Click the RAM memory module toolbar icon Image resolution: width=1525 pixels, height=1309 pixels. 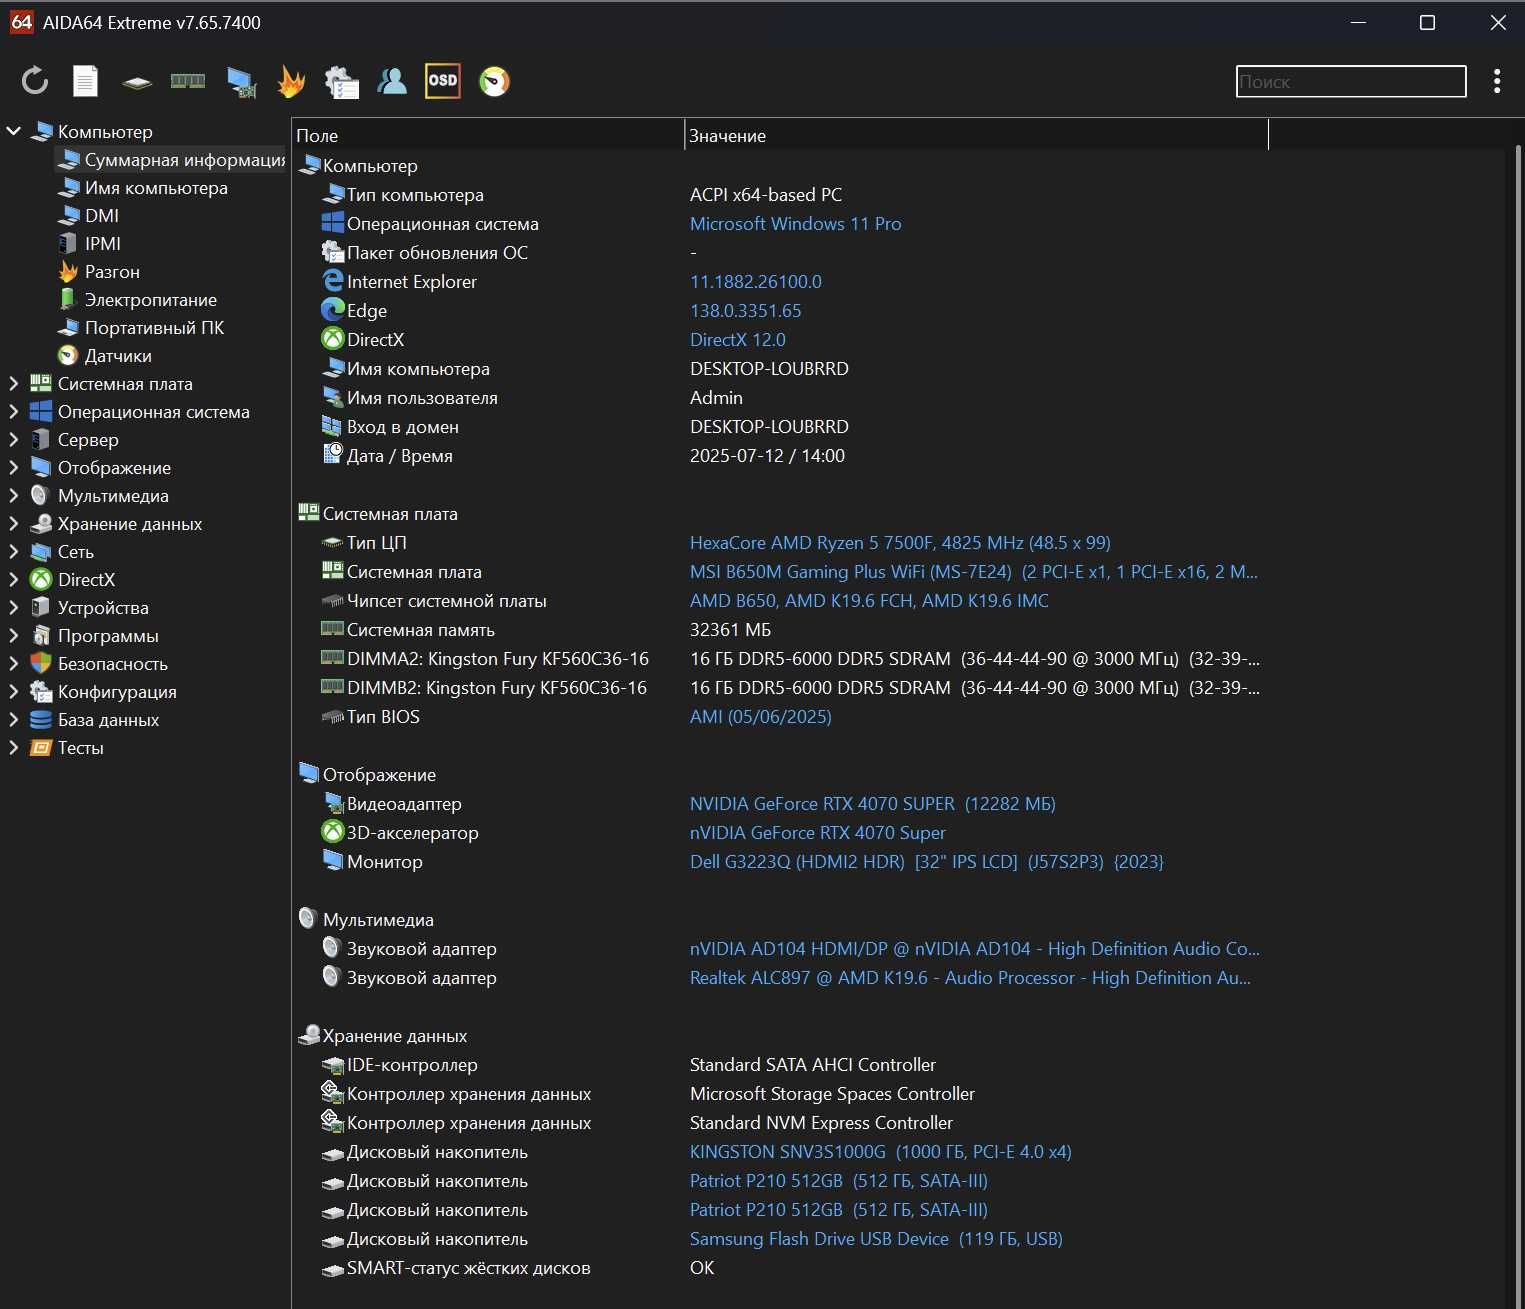[188, 81]
